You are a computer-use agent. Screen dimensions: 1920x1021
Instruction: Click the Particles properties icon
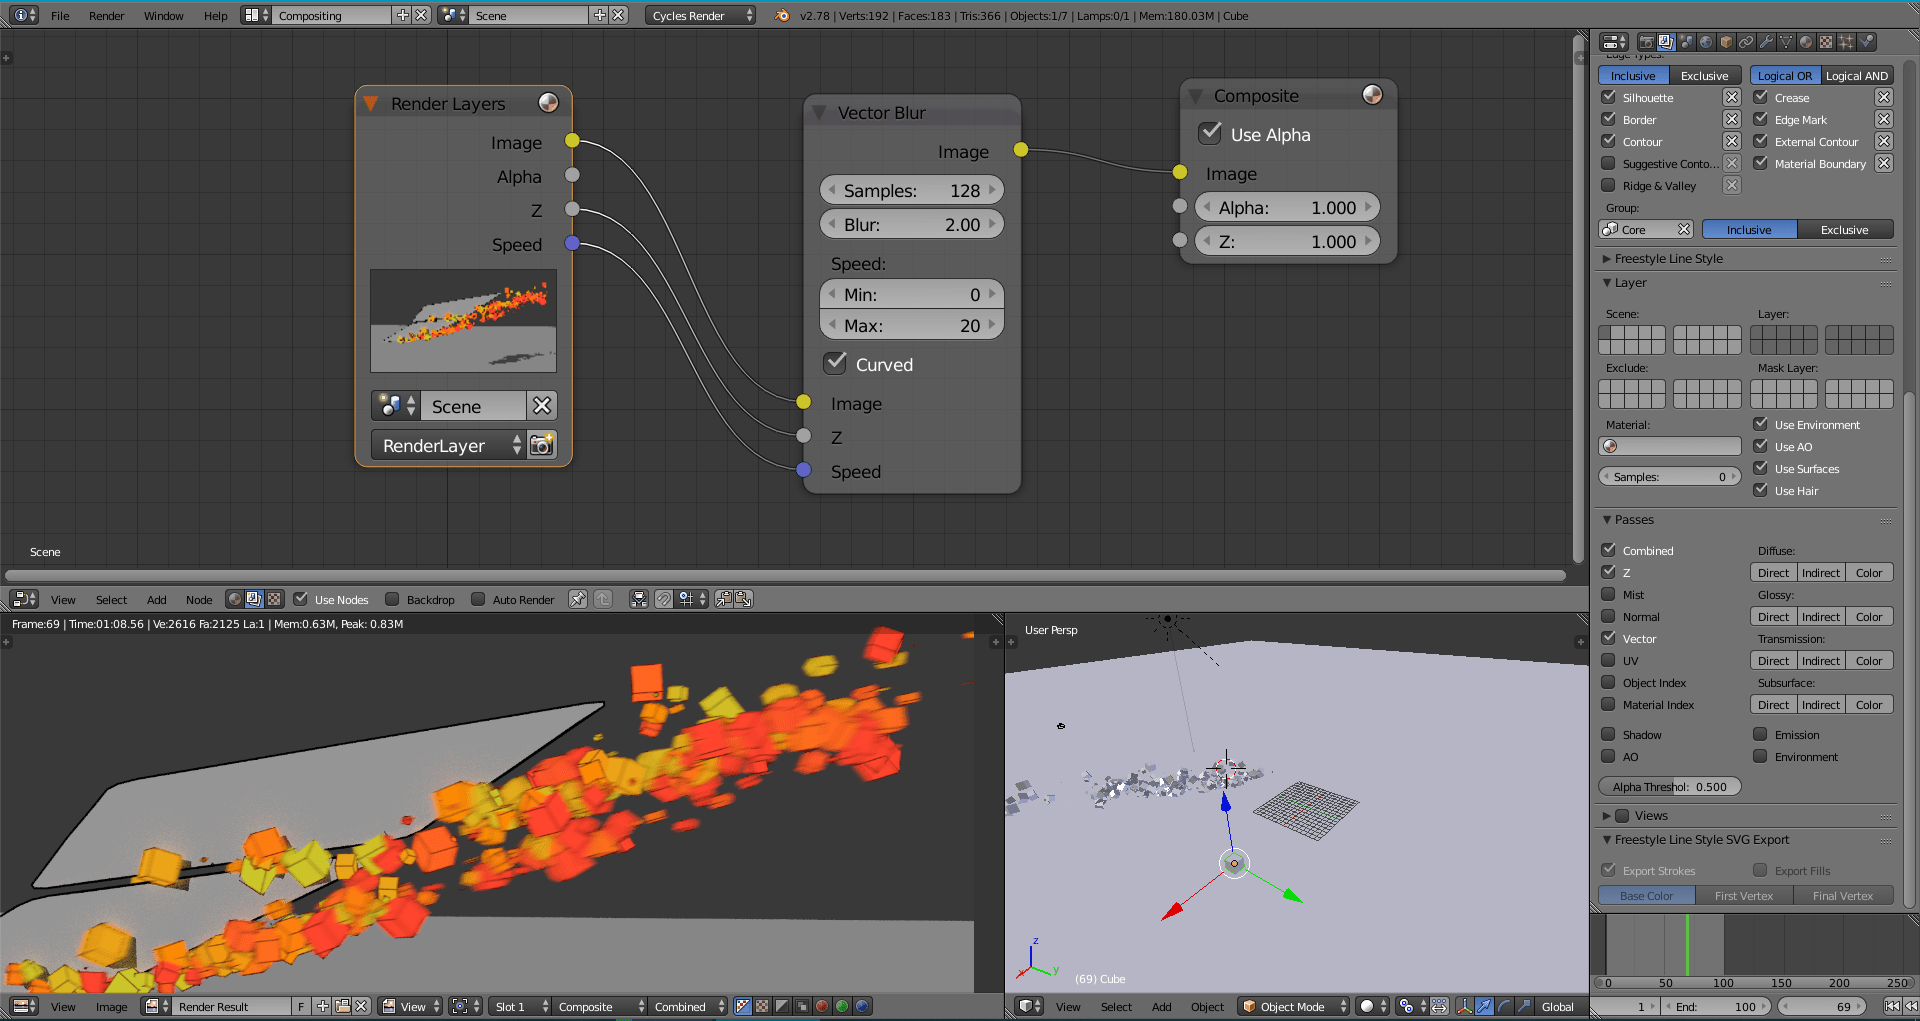(x=1846, y=41)
